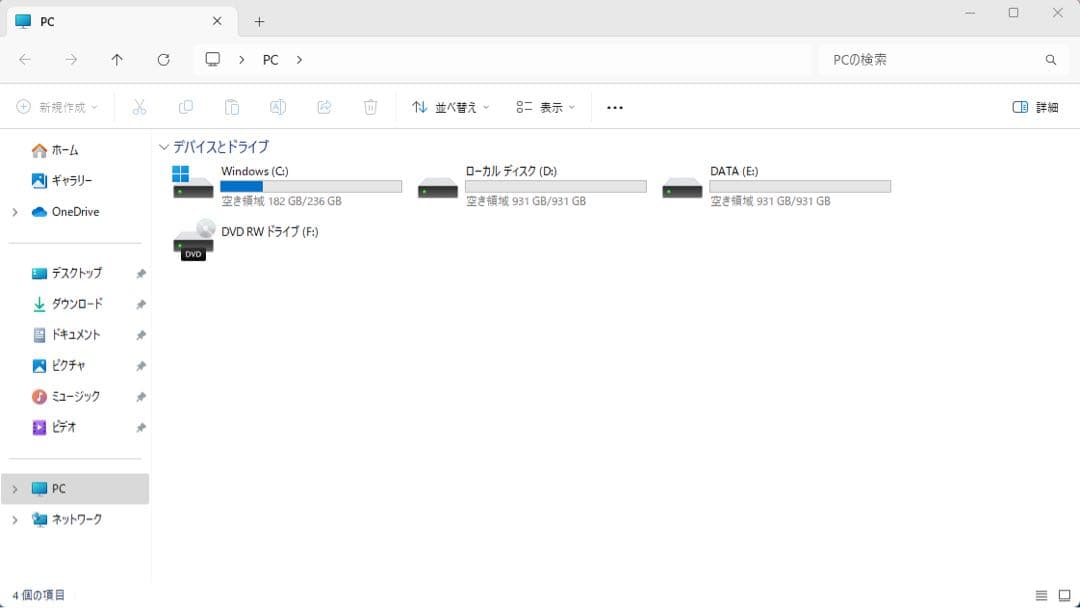The width and height of the screenshot is (1080, 608).
Task: Open ギャラリー from the sidebar
Action: coord(62,180)
